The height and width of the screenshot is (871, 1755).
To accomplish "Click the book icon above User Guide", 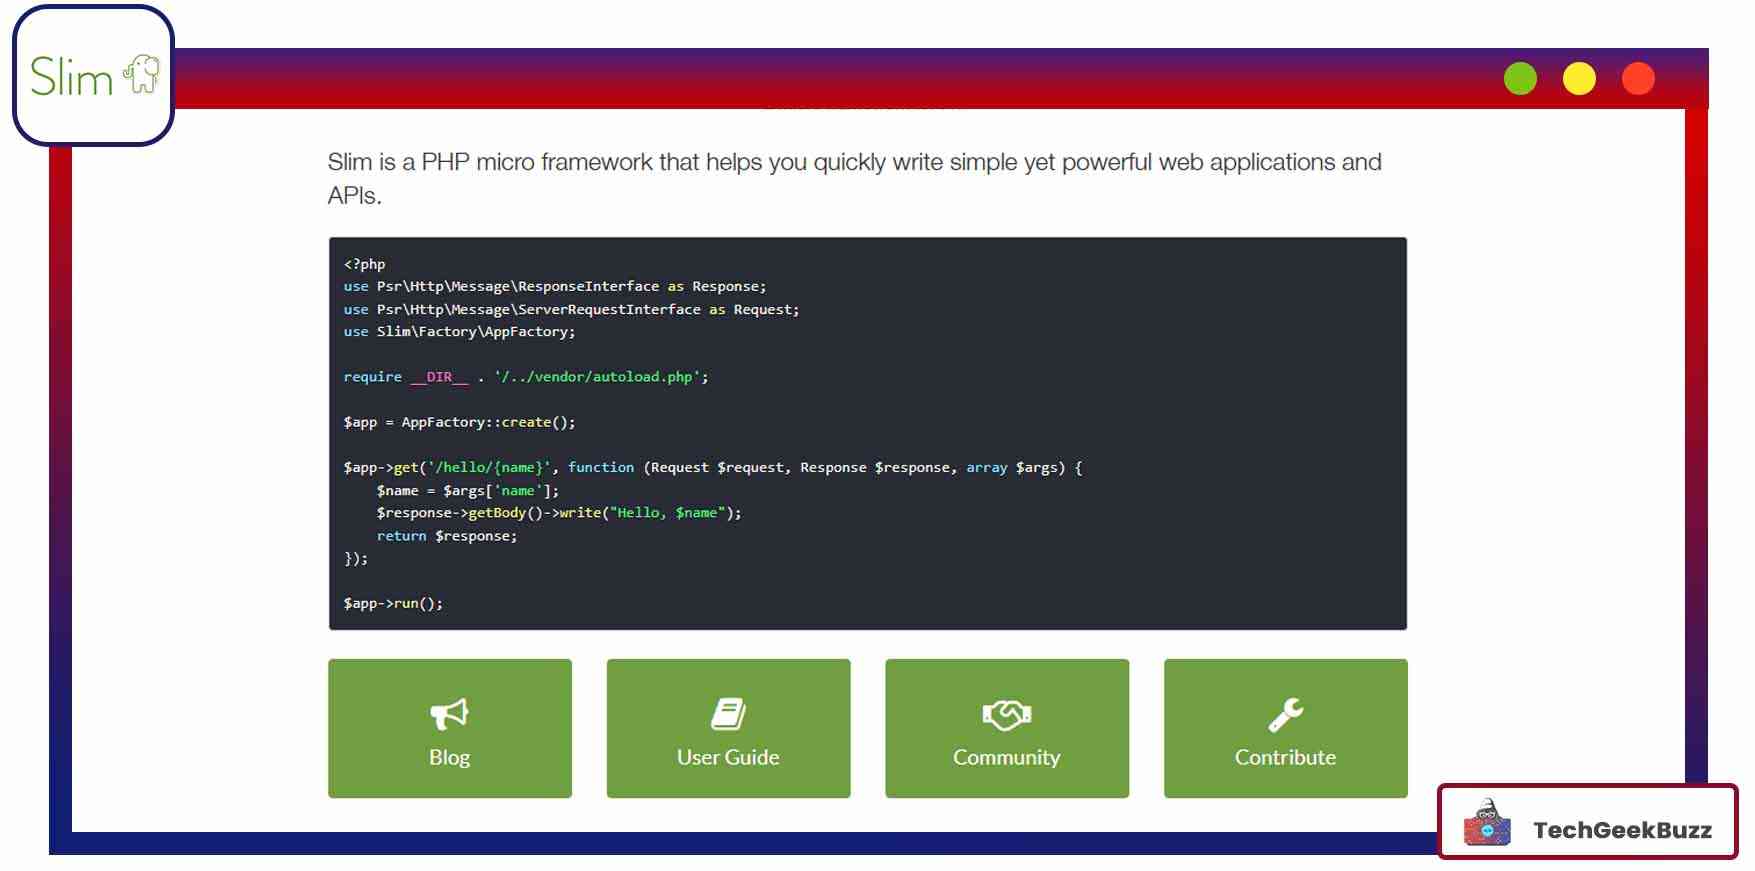I will pos(728,714).
